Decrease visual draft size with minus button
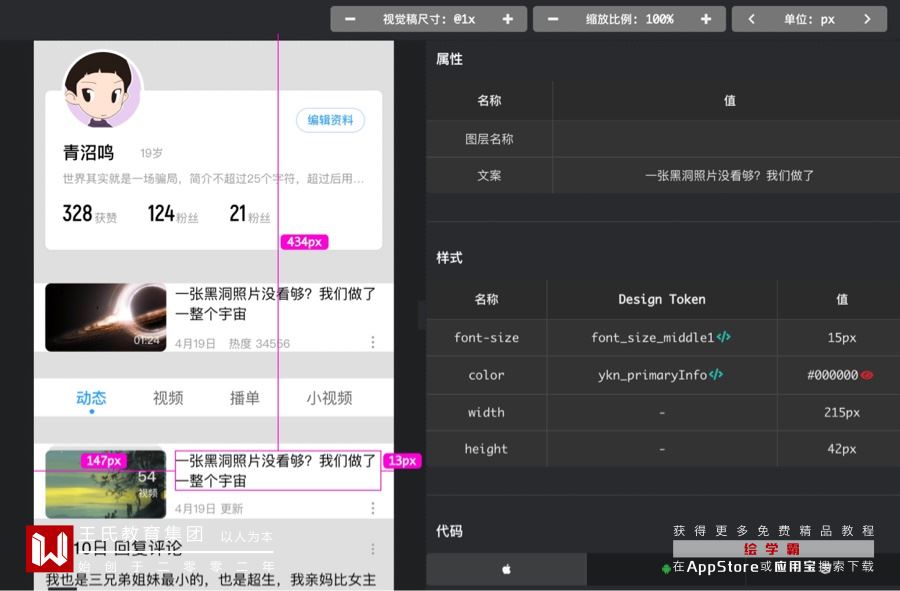The width and height of the screenshot is (900, 591). (x=350, y=19)
